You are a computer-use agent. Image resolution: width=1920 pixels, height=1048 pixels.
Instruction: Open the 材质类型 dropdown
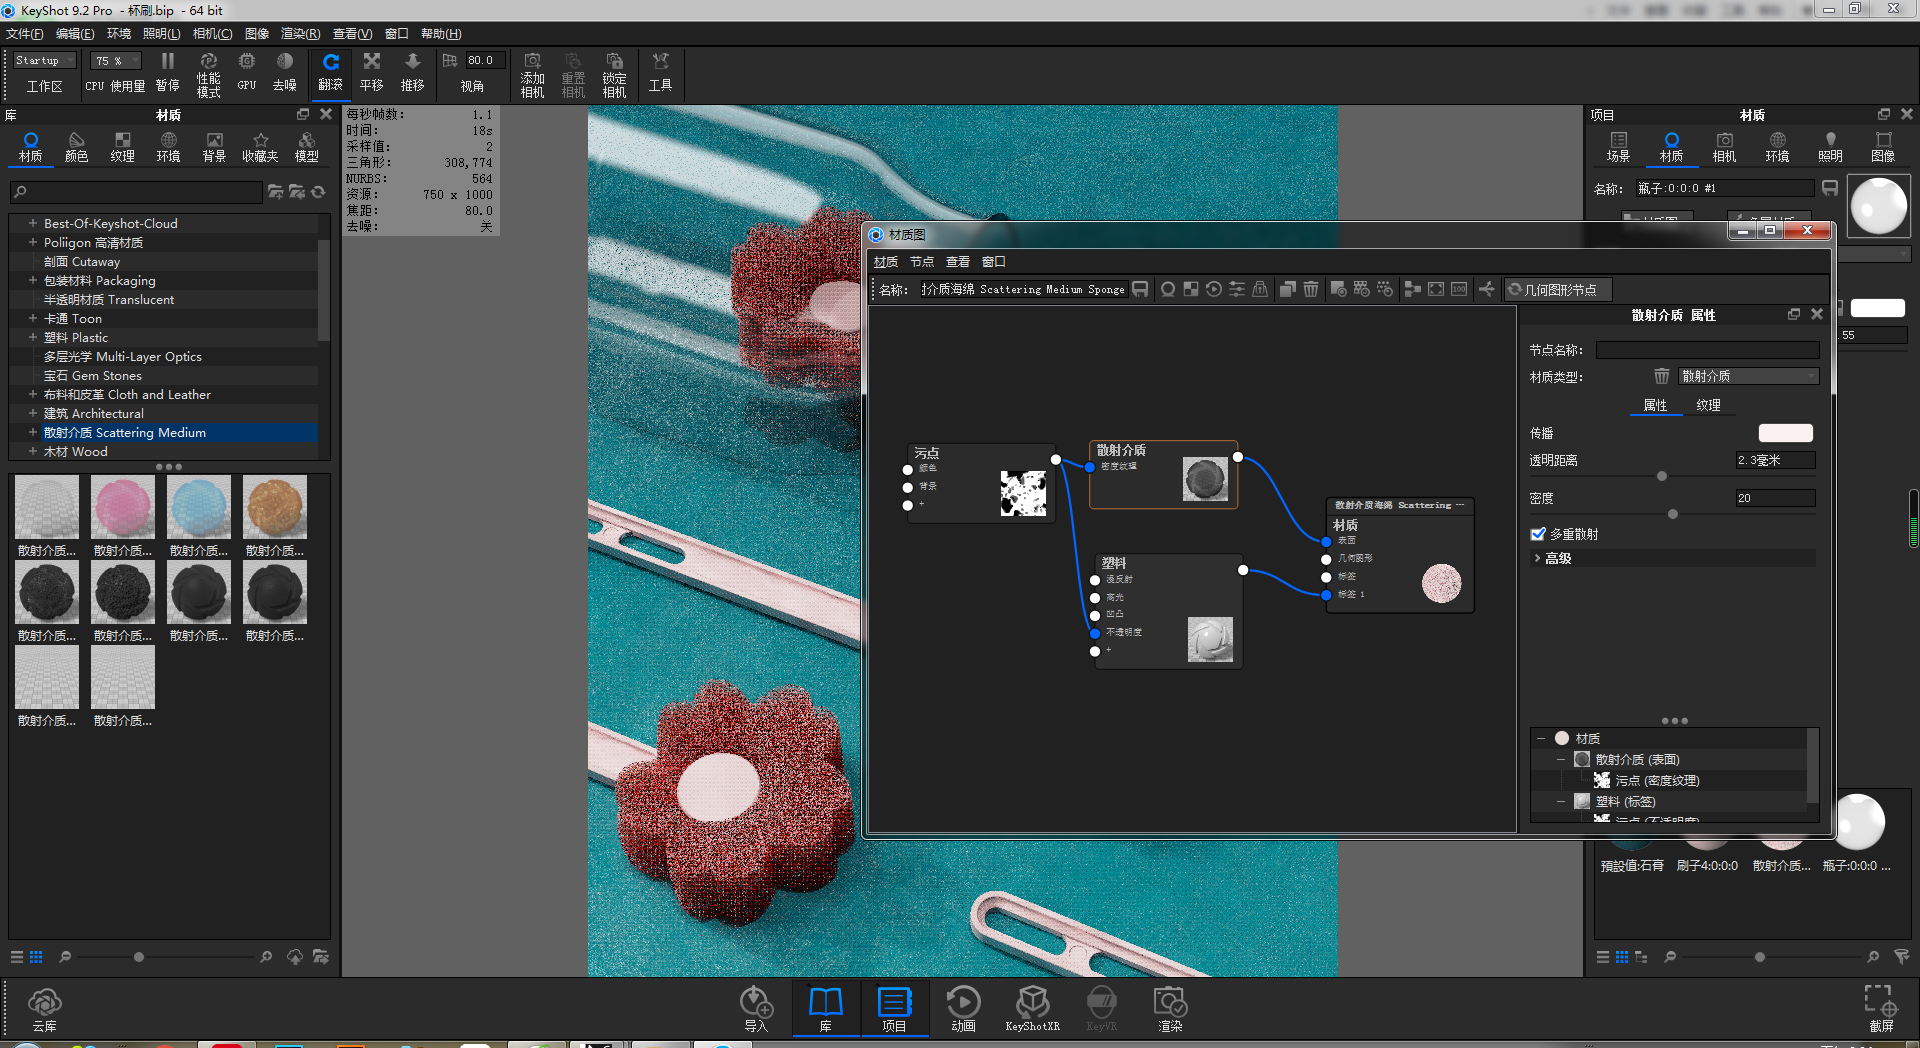(1748, 376)
